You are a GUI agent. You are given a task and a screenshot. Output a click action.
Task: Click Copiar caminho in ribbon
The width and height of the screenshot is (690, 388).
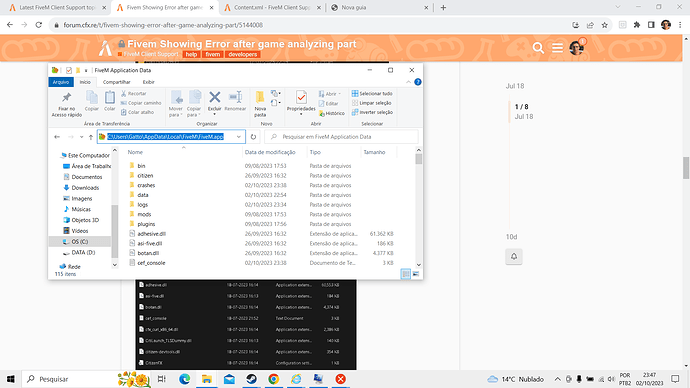click(141, 103)
